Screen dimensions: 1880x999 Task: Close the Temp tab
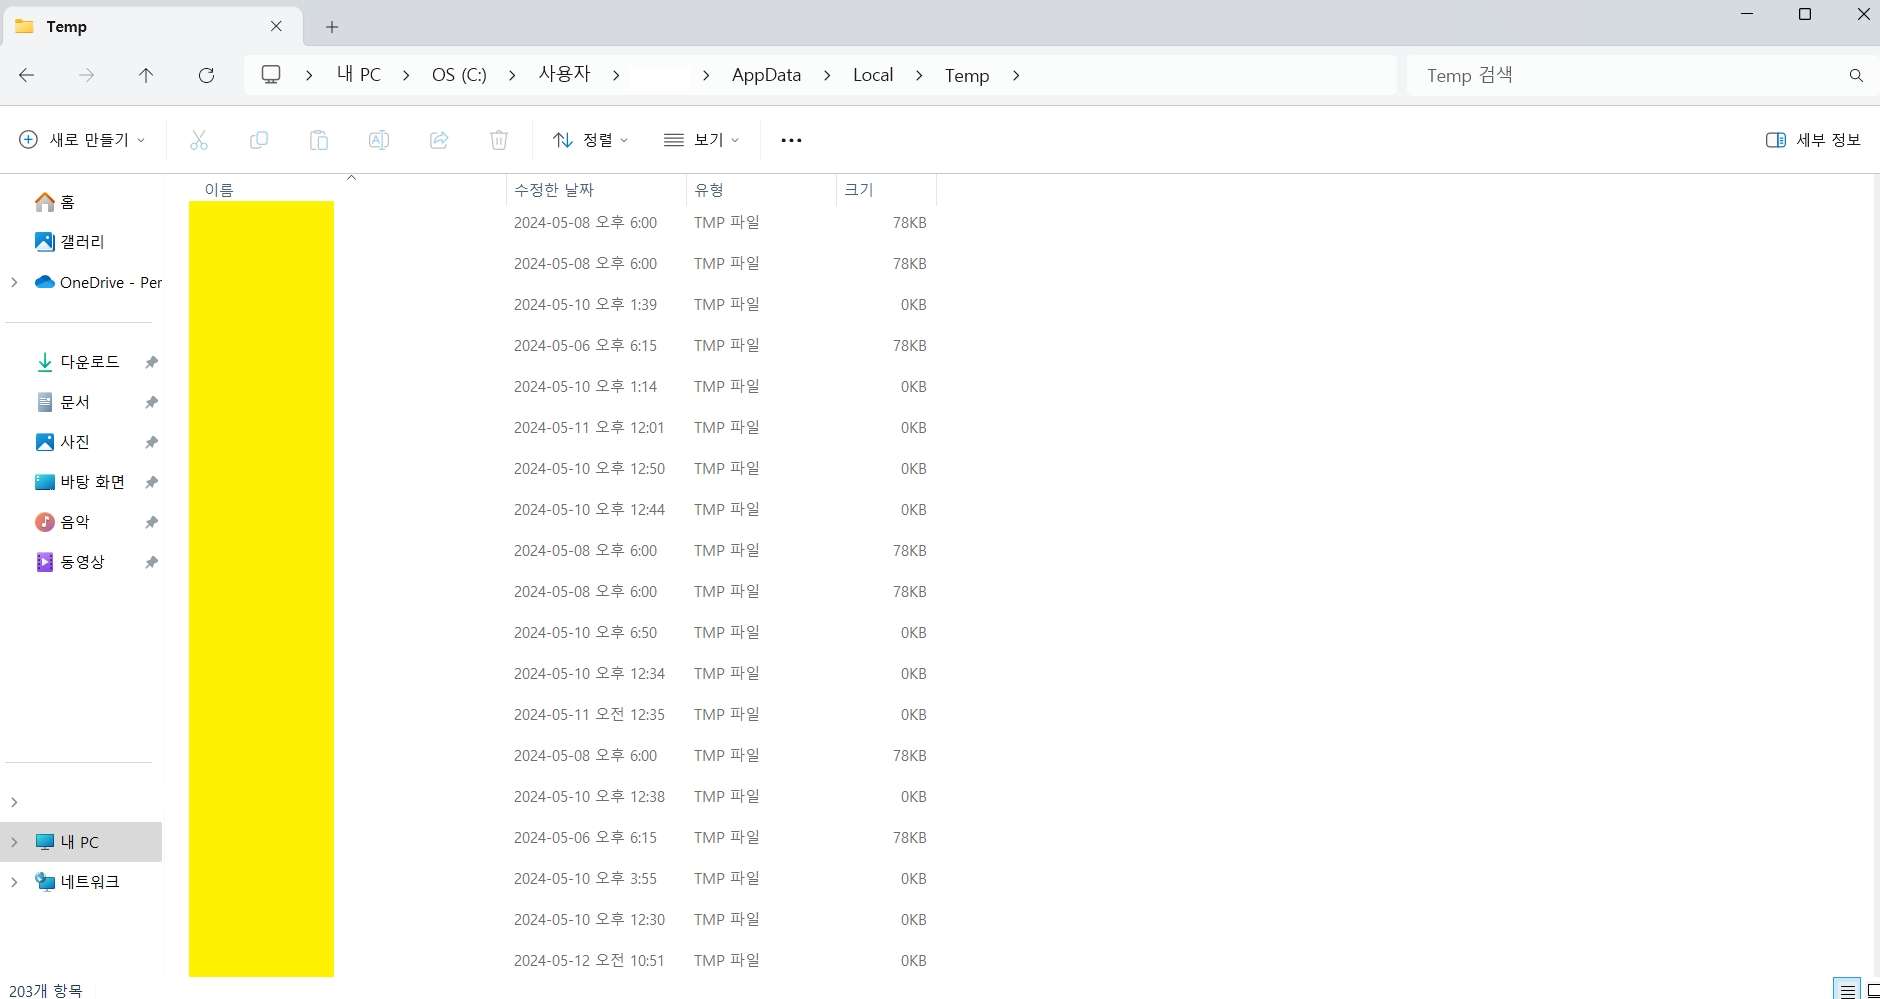click(277, 27)
